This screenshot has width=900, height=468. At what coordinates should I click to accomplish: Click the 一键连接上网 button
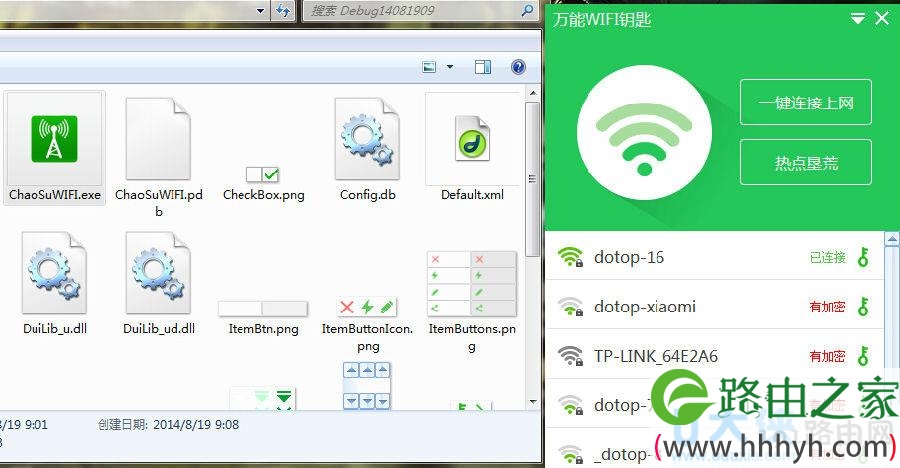(806, 102)
